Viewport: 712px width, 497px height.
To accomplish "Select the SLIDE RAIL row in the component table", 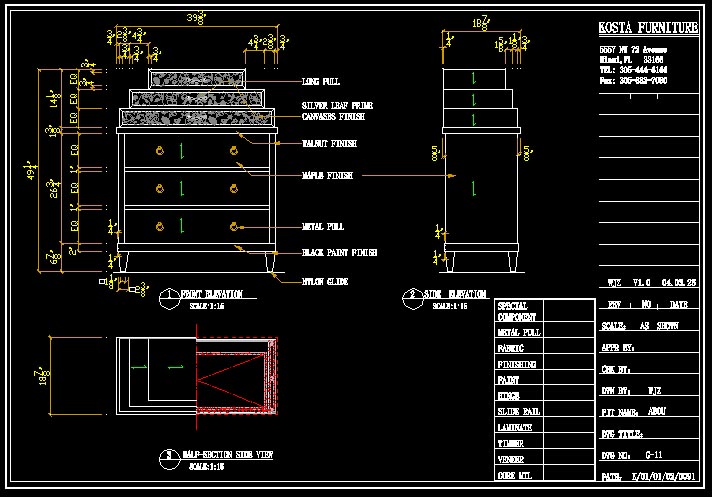I will (x=544, y=411).
